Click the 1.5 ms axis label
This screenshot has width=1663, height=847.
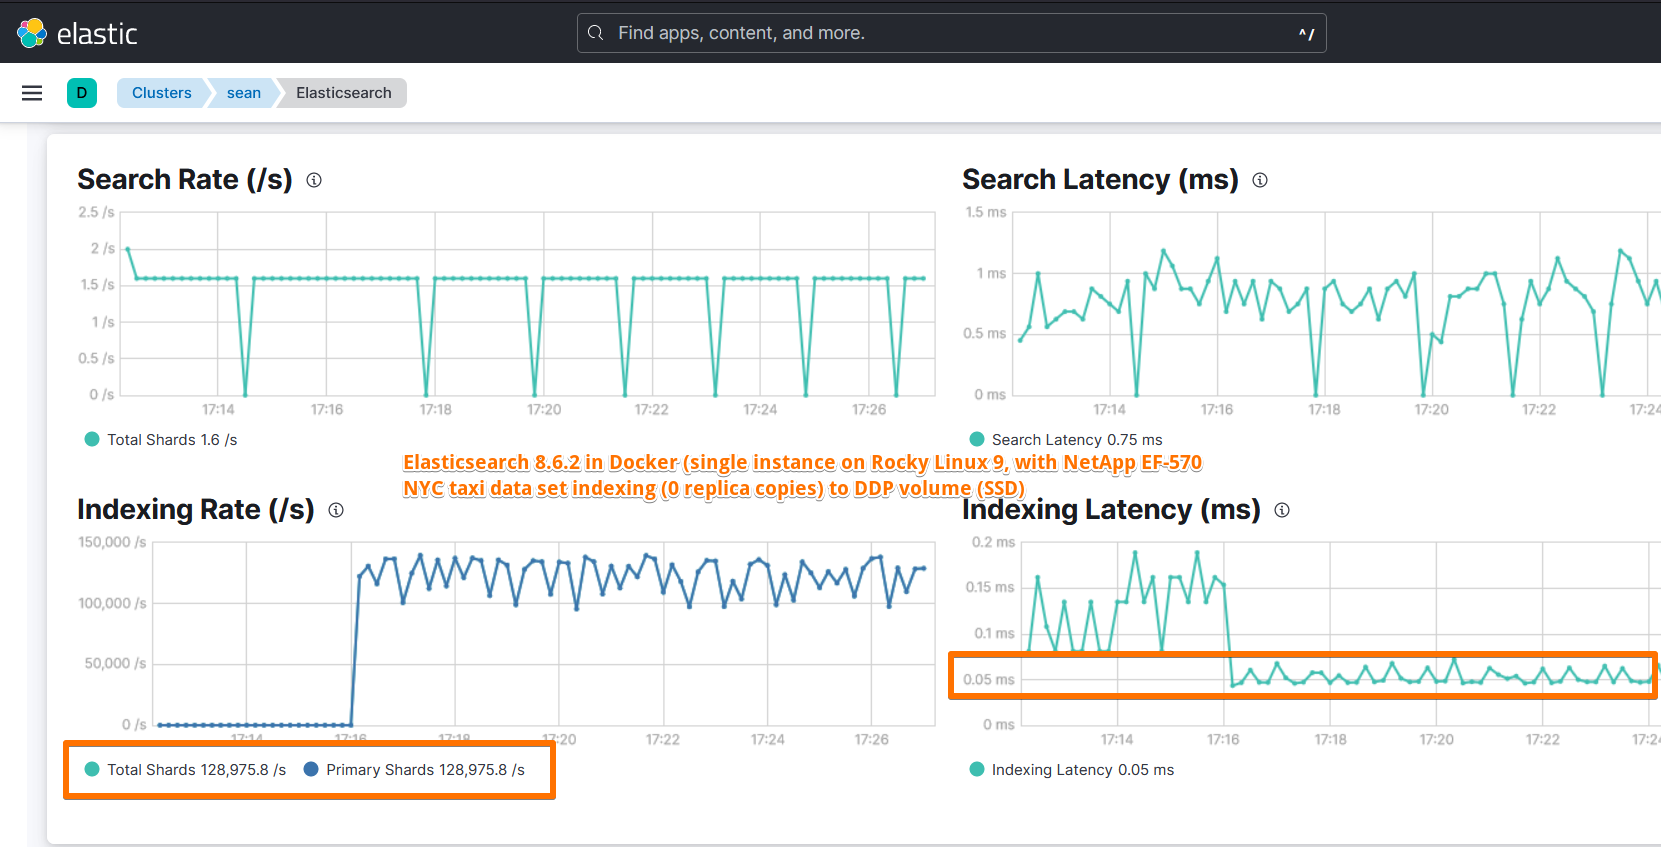pos(986,212)
